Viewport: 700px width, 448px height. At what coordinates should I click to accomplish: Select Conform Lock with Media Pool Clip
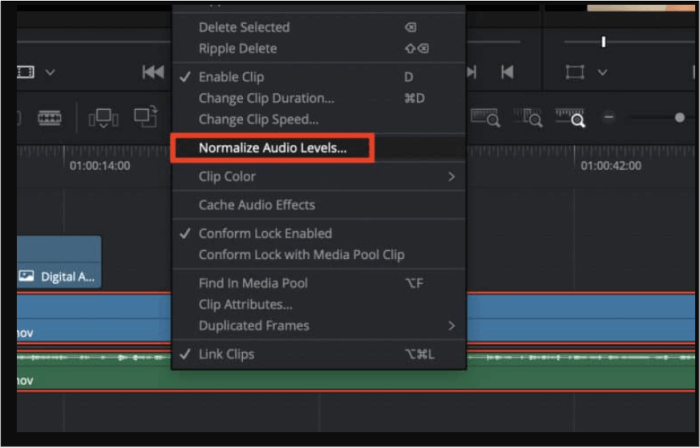click(318, 255)
